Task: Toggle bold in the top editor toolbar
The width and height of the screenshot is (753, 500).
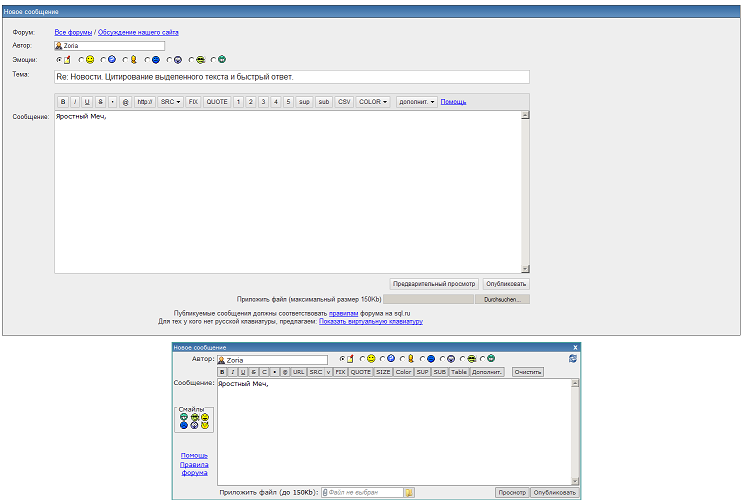Action: click(62, 102)
